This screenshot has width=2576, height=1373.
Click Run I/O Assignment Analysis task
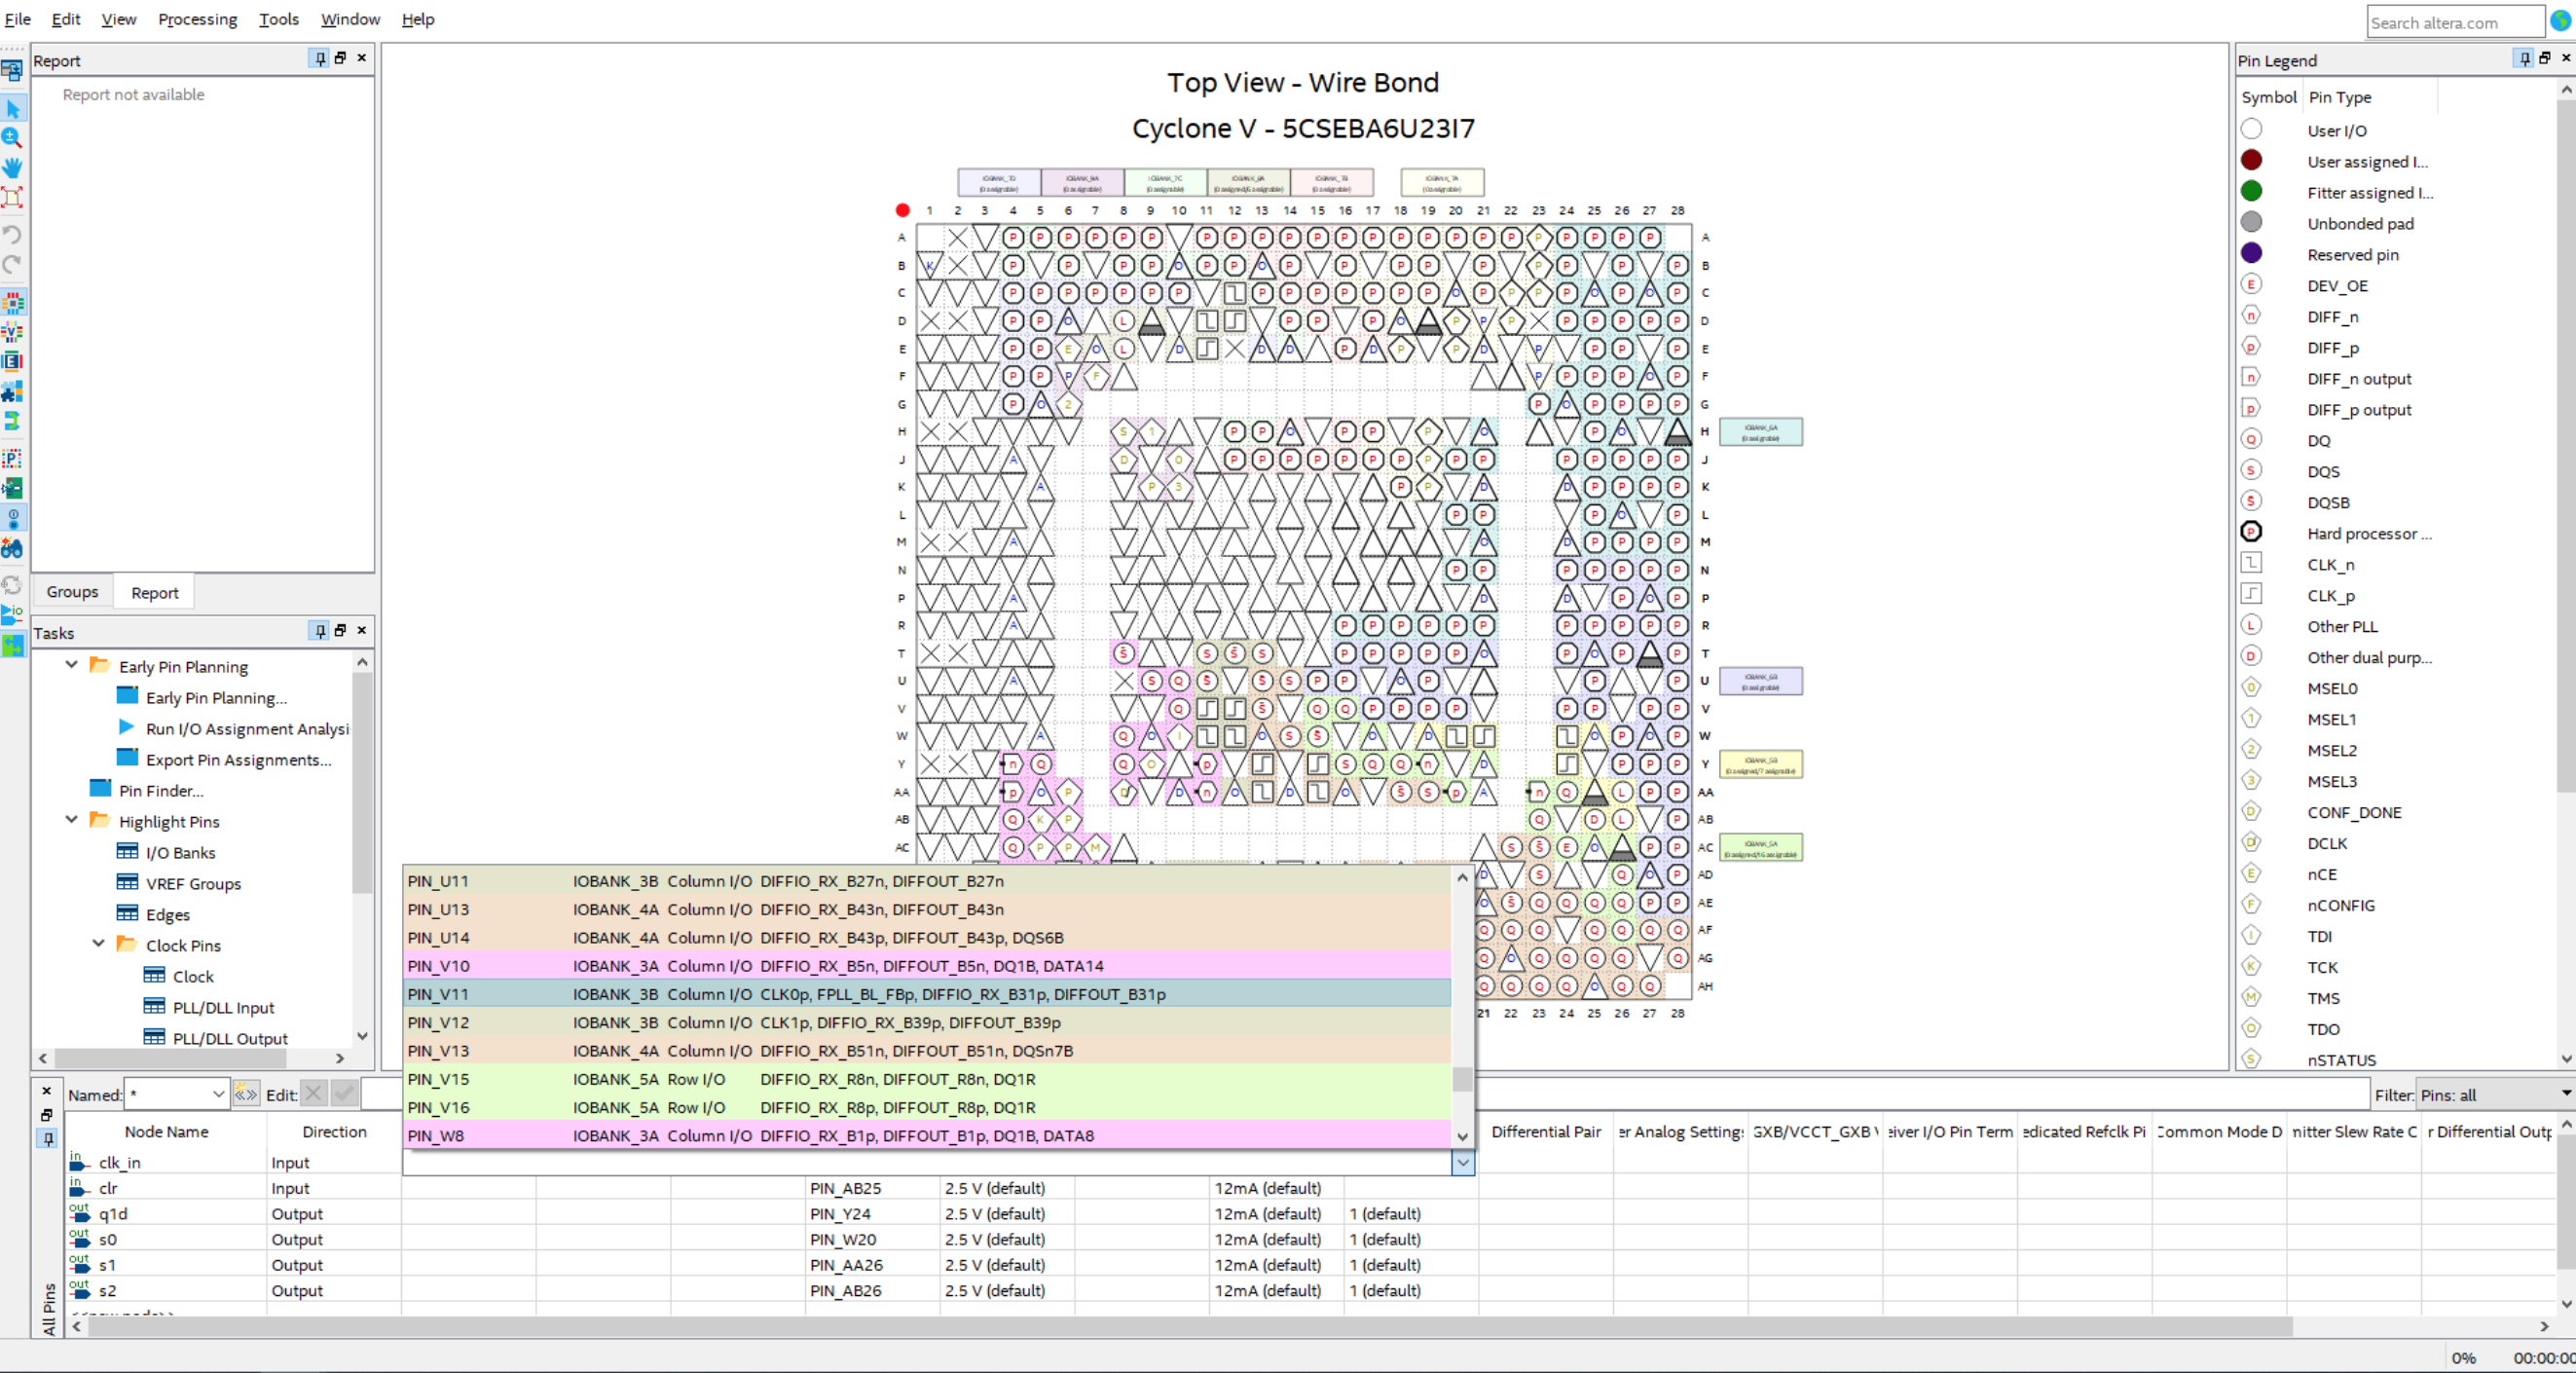[246, 729]
